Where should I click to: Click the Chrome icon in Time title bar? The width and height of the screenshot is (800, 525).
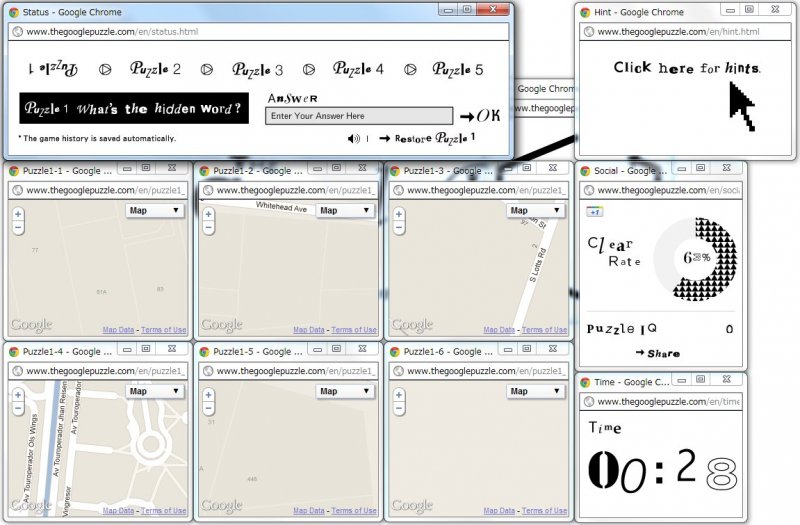pyautogui.click(x=585, y=382)
